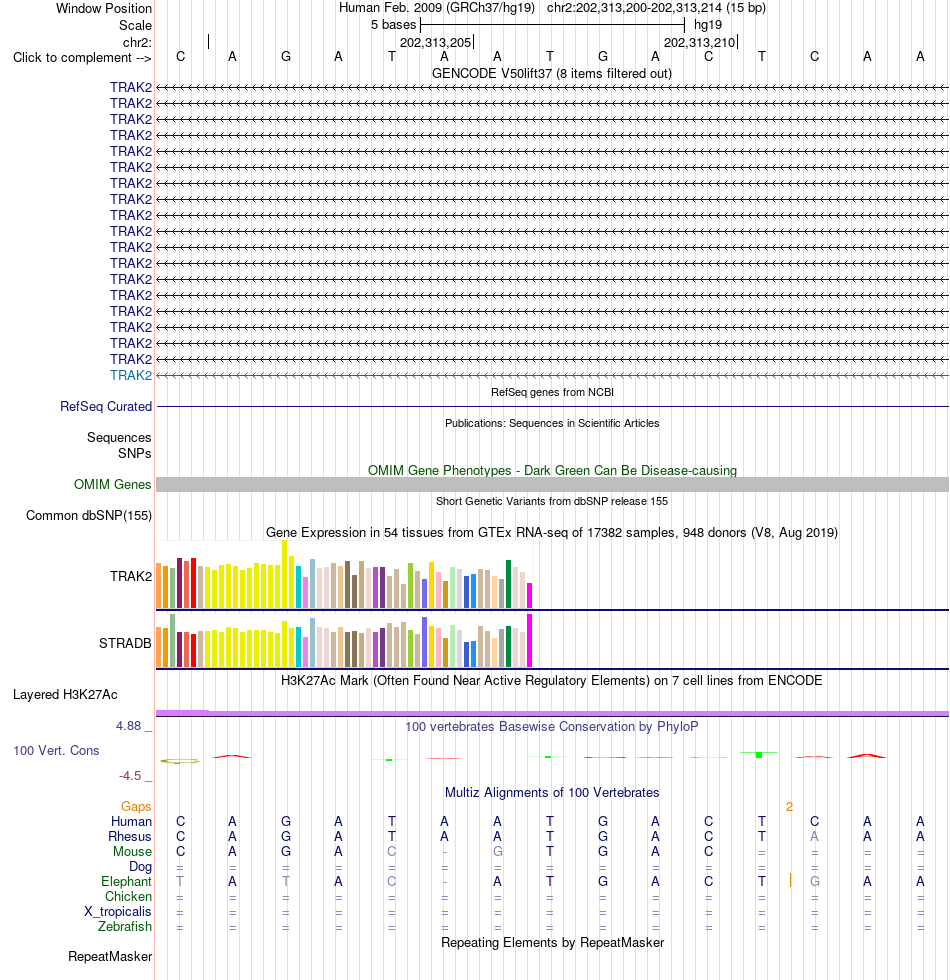Click the RefSeq Curated intron line
This screenshot has height=980, width=950.
click(x=552, y=406)
